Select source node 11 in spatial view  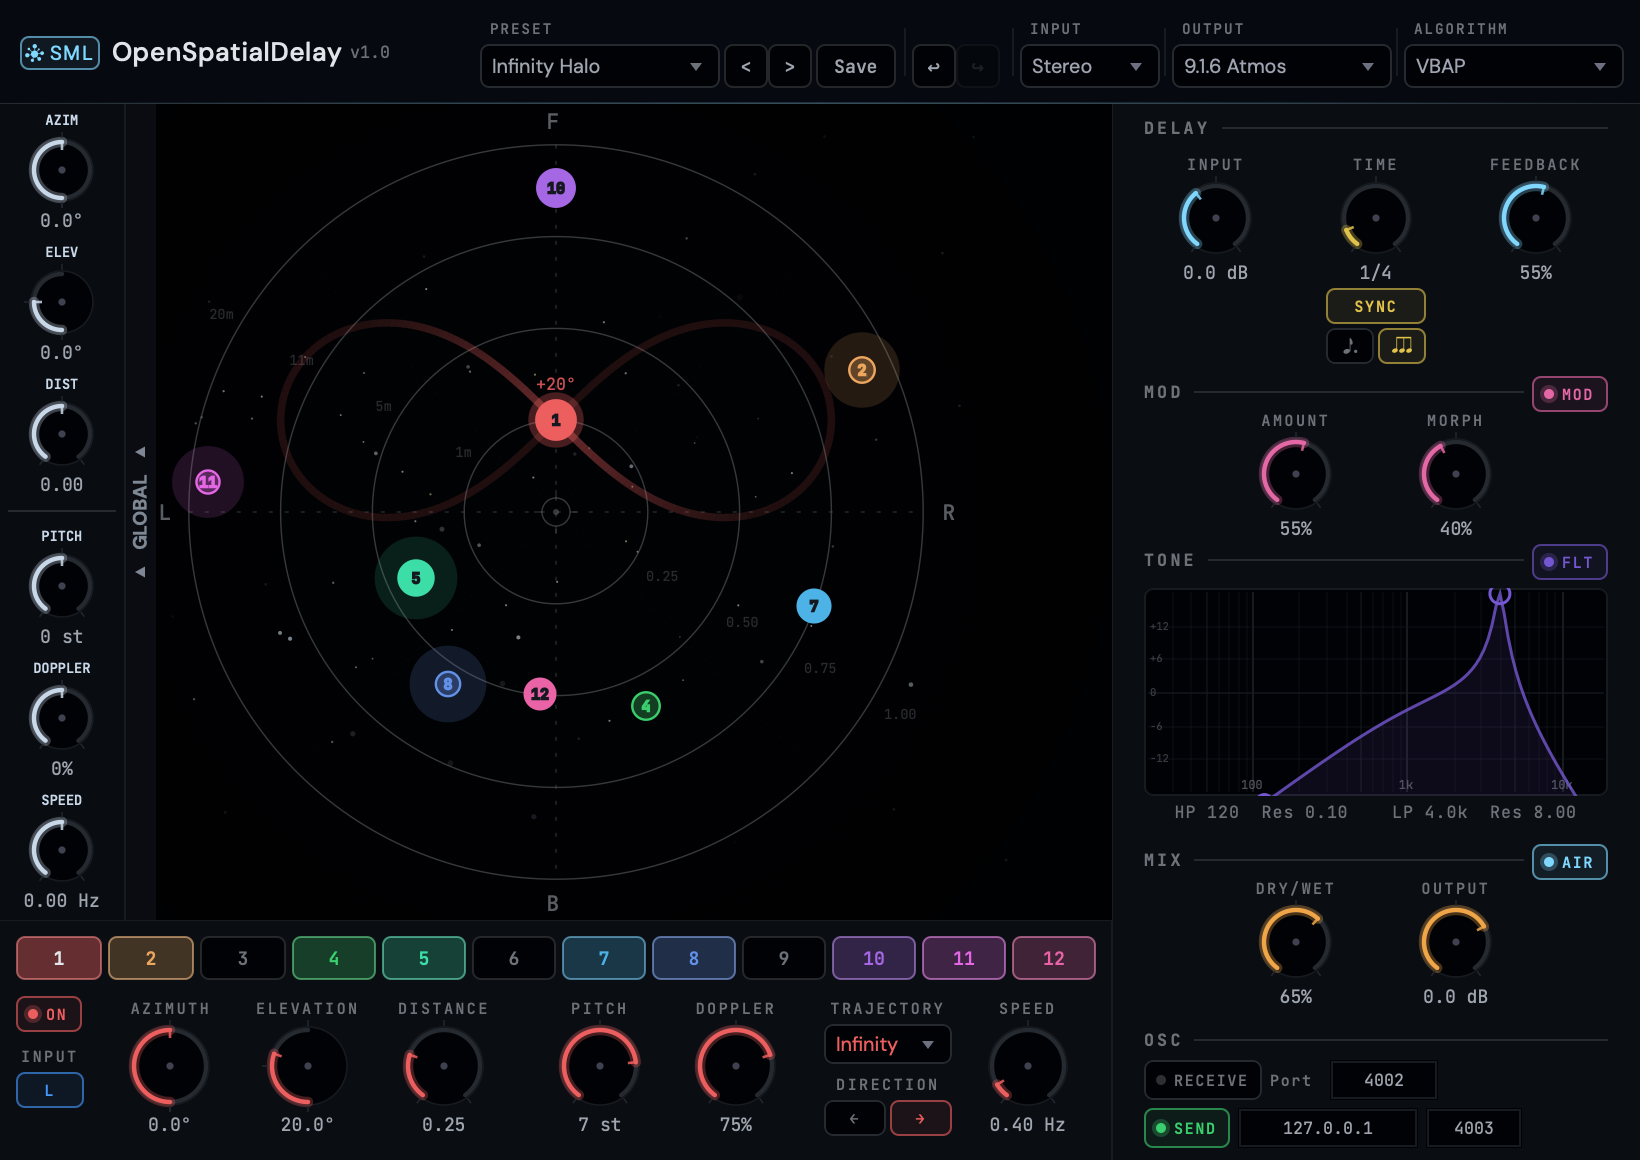pyautogui.click(x=208, y=482)
